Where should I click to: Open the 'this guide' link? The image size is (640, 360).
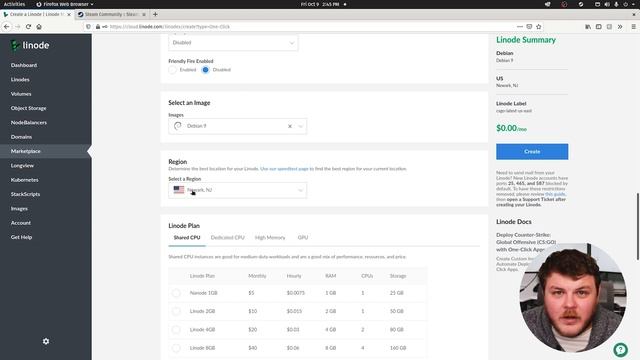point(555,194)
